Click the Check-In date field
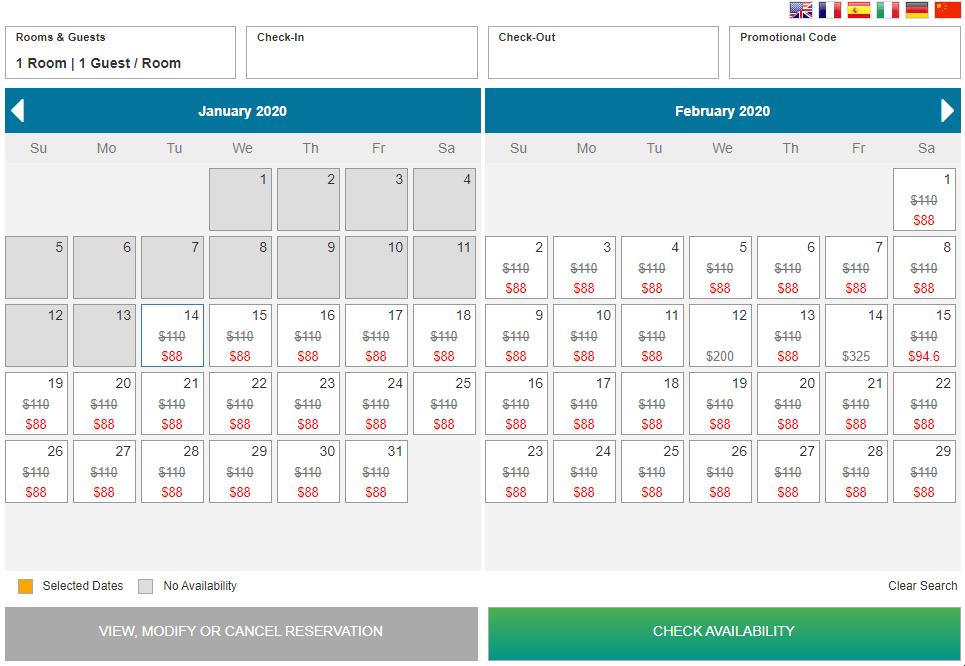The height and width of the screenshot is (666, 965). 362,53
